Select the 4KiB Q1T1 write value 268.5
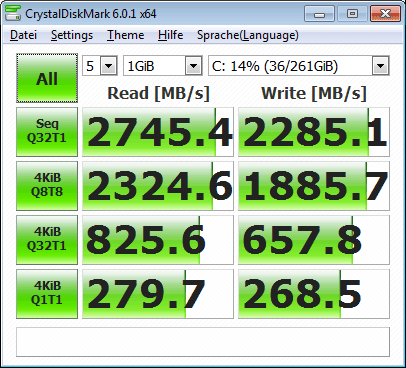This screenshot has height=368, width=406. click(314, 294)
